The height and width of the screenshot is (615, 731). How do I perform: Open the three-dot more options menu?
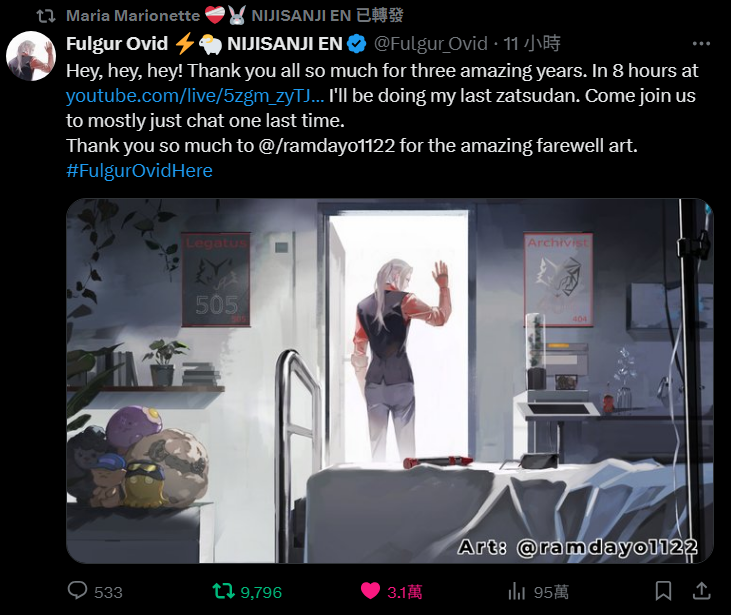pos(701,44)
